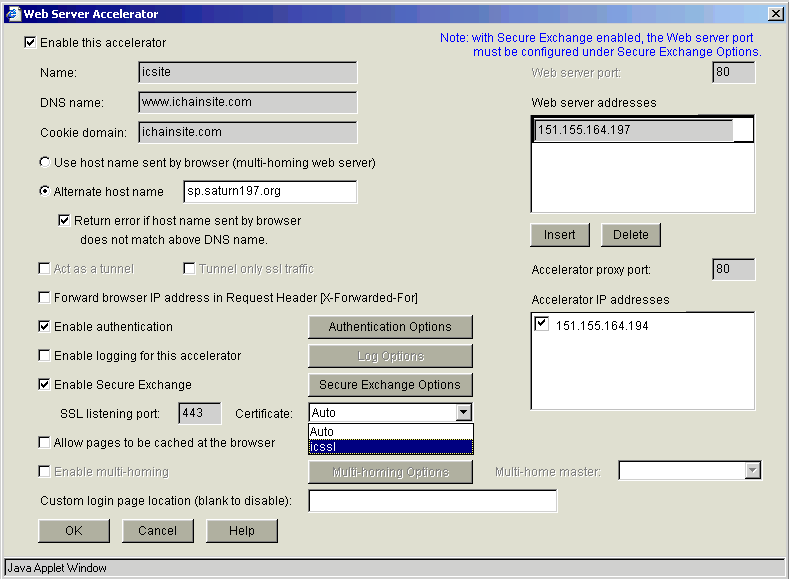Click the Java applet icon in title bar

(x=13, y=14)
